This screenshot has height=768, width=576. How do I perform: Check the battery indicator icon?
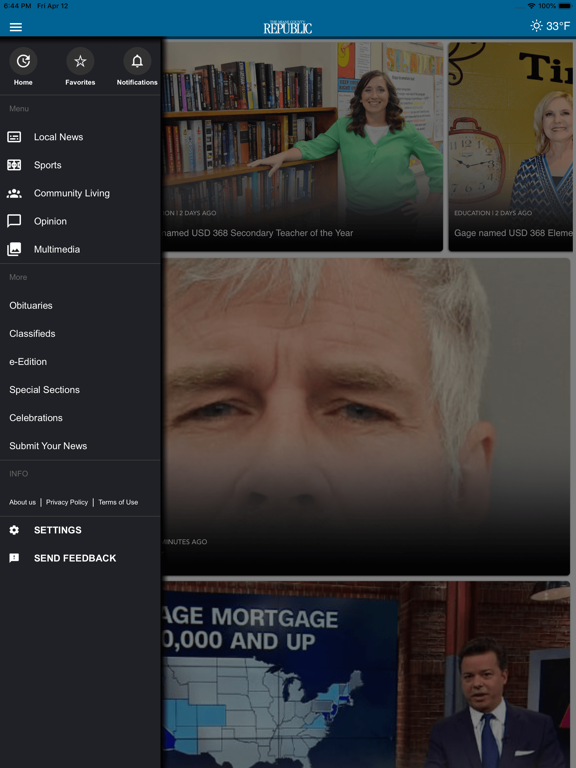point(565,6)
